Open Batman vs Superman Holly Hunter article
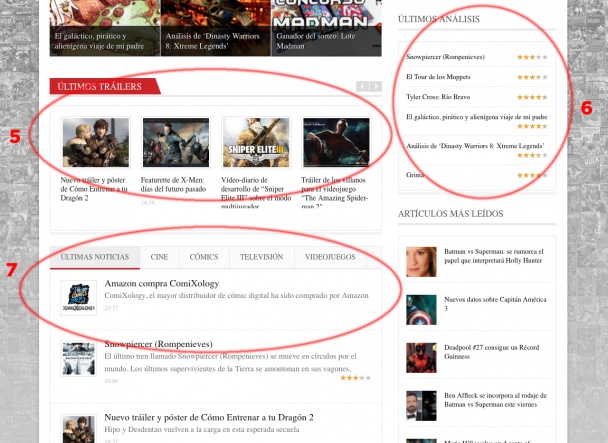The image size is (608, 443). pos(494,256)
